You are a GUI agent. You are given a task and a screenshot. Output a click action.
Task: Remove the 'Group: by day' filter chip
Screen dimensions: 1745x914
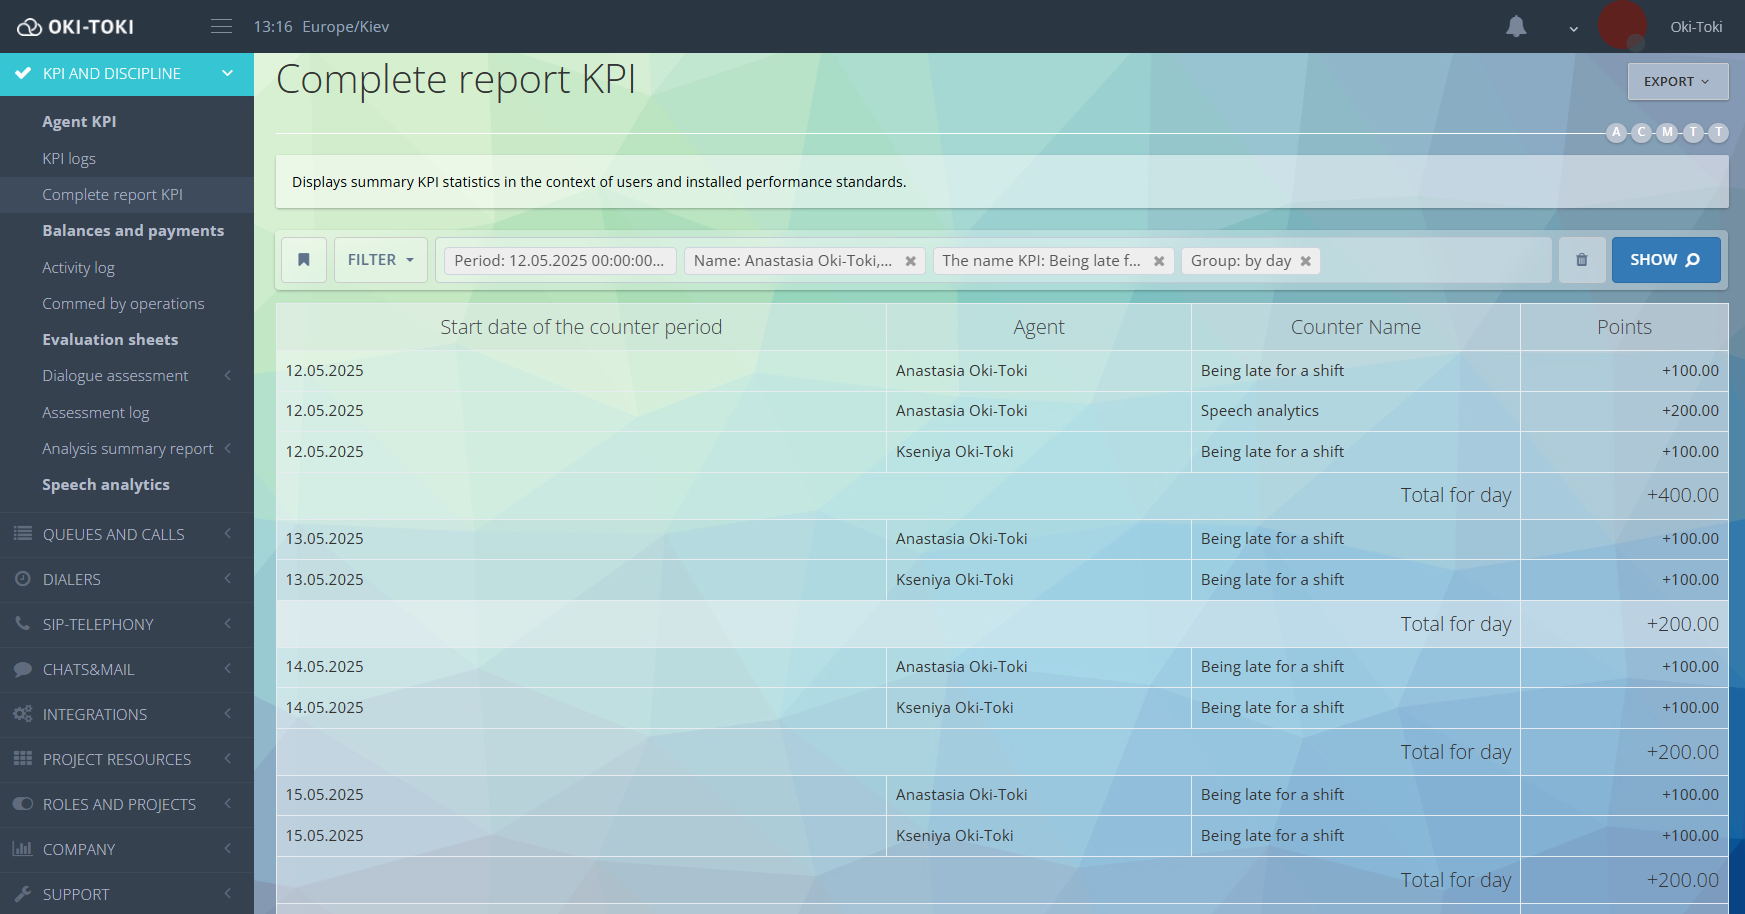tap(1305, 261)
